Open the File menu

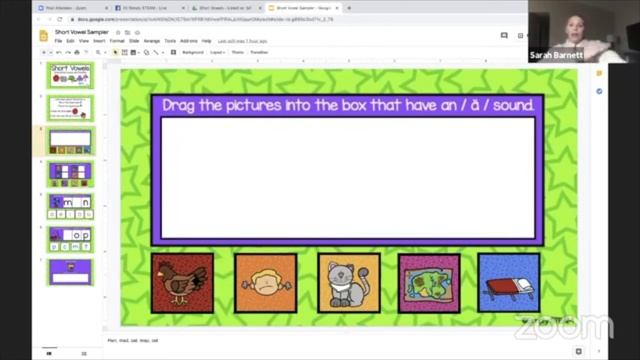click(x=58, y=41)
